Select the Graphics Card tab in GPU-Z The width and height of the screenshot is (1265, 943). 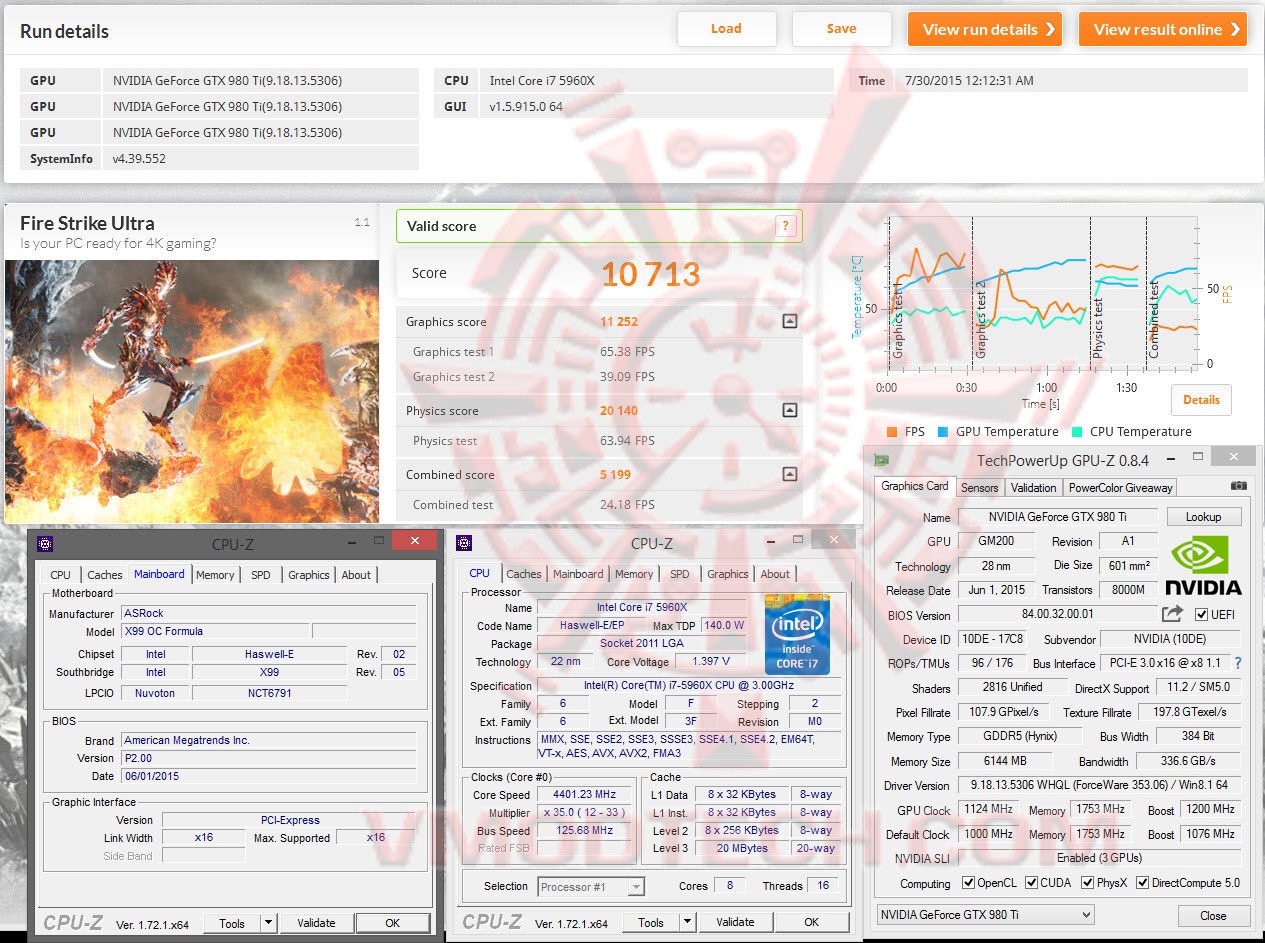915,486
